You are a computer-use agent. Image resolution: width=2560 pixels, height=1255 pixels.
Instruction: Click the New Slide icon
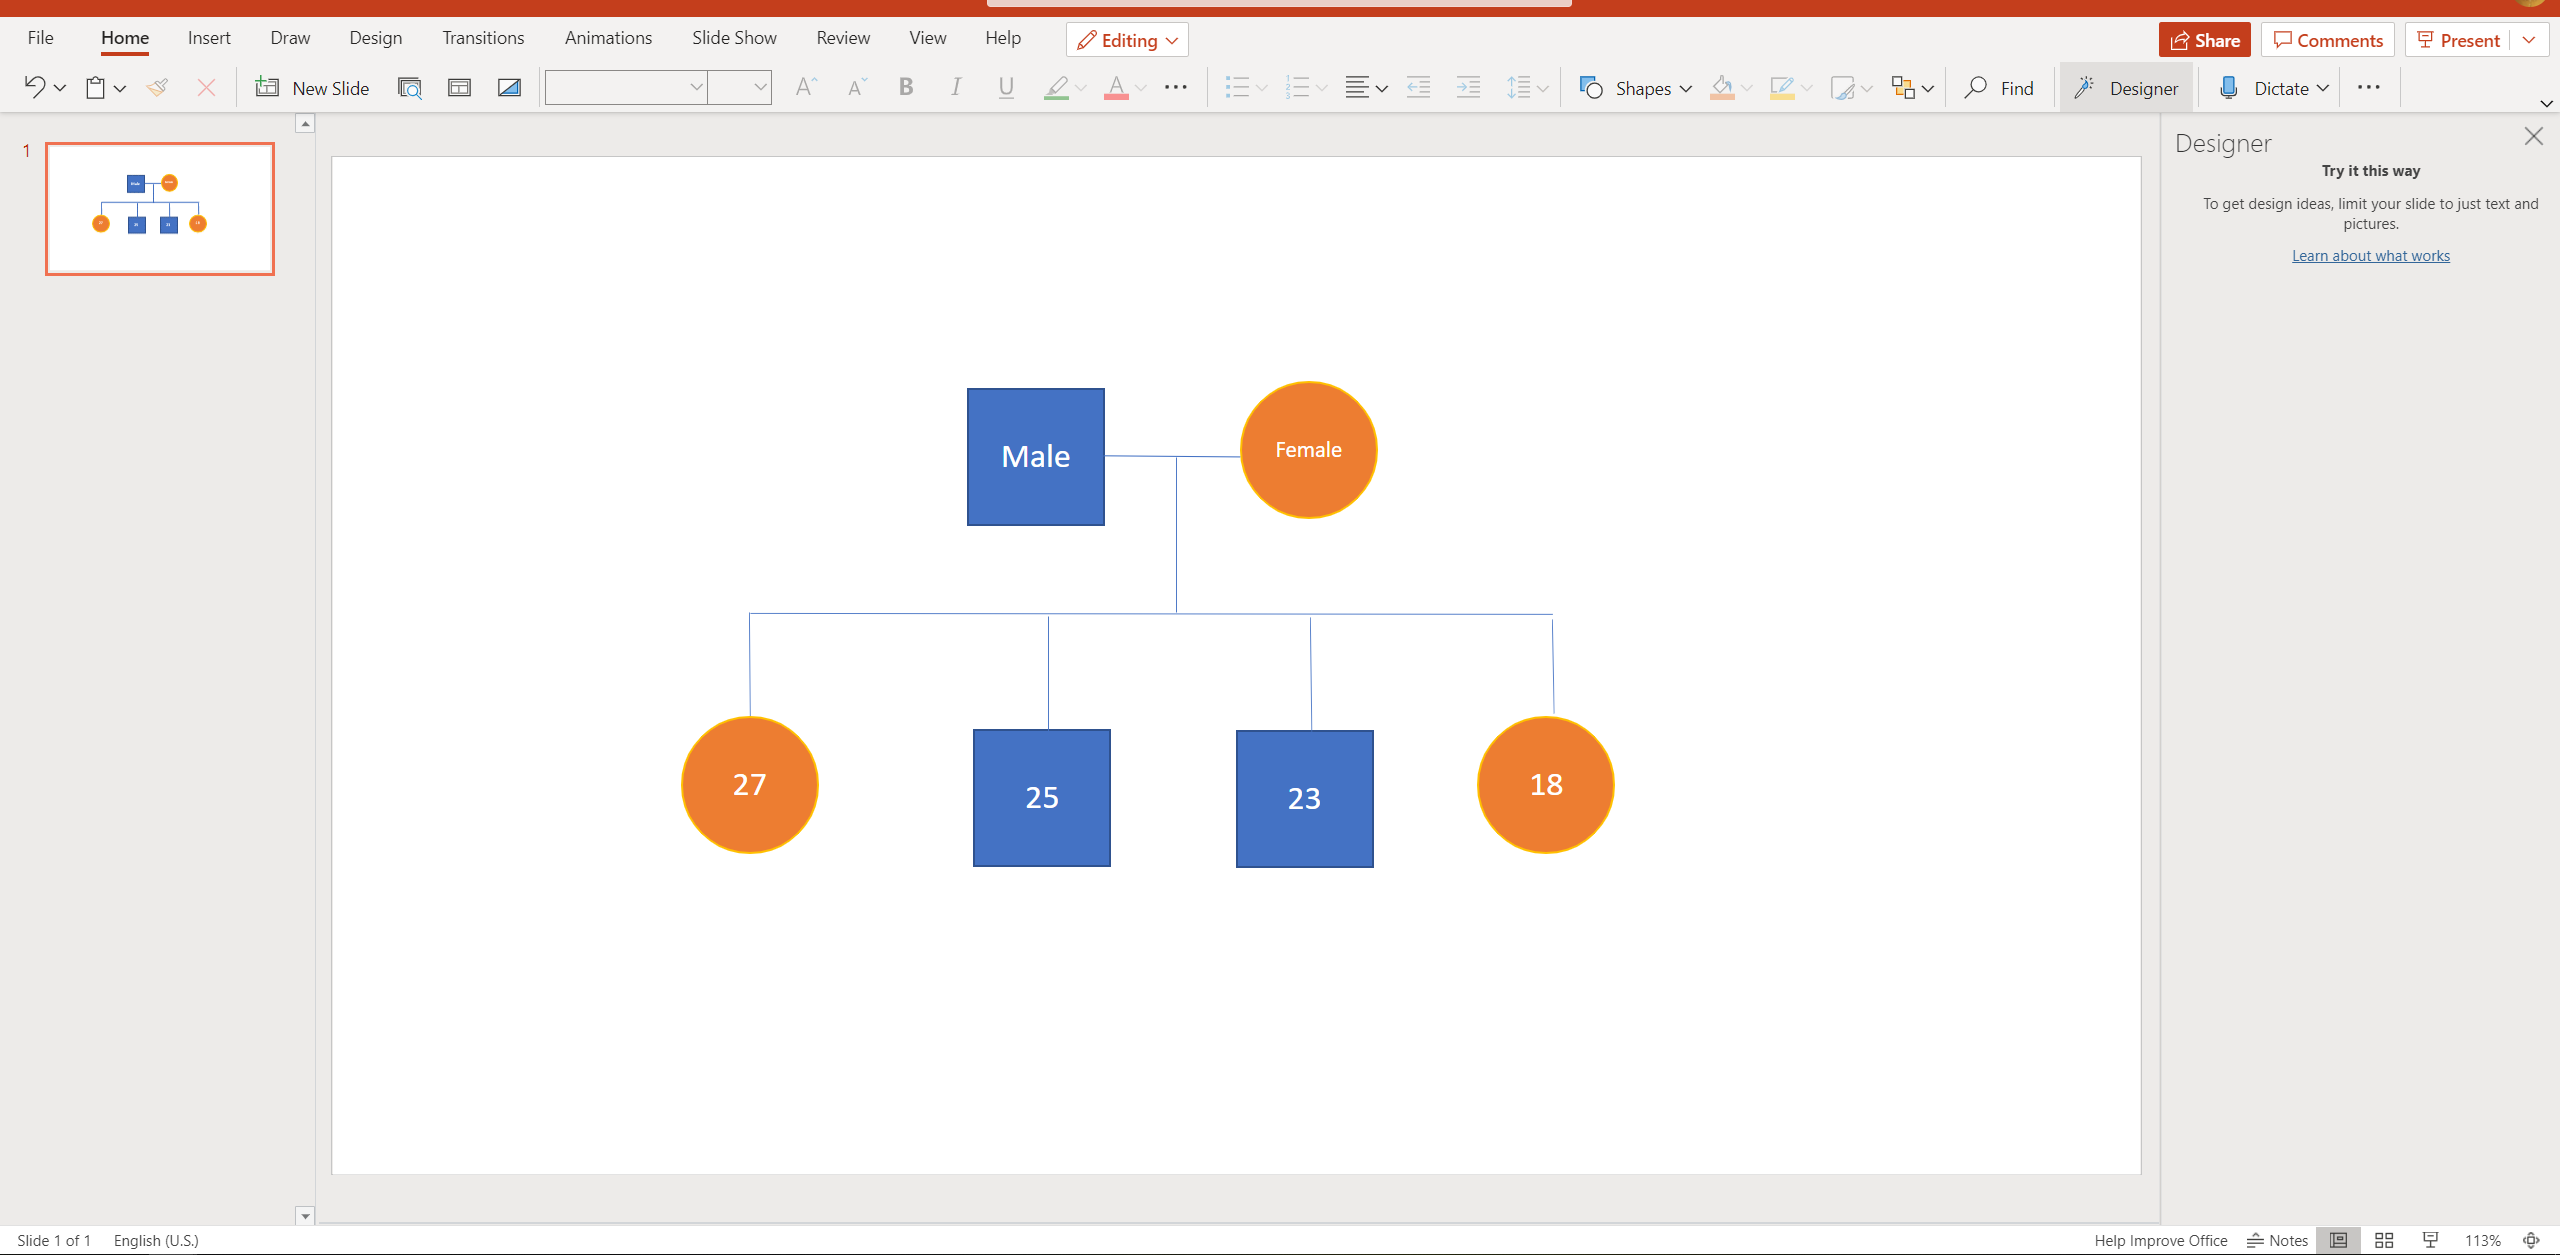[266, 86]
